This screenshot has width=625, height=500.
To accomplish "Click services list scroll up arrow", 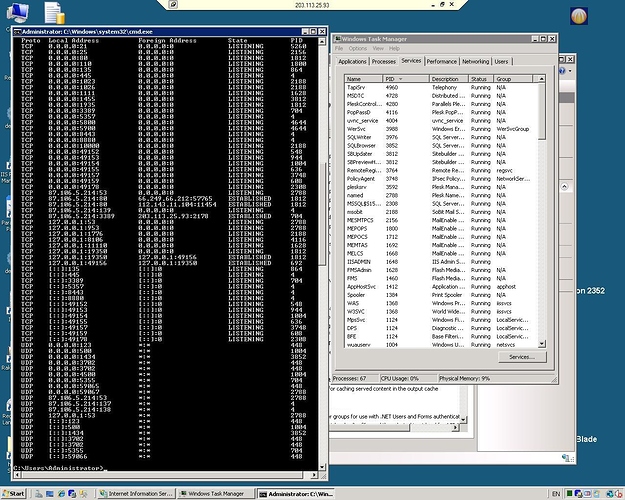I will (542, 79).
